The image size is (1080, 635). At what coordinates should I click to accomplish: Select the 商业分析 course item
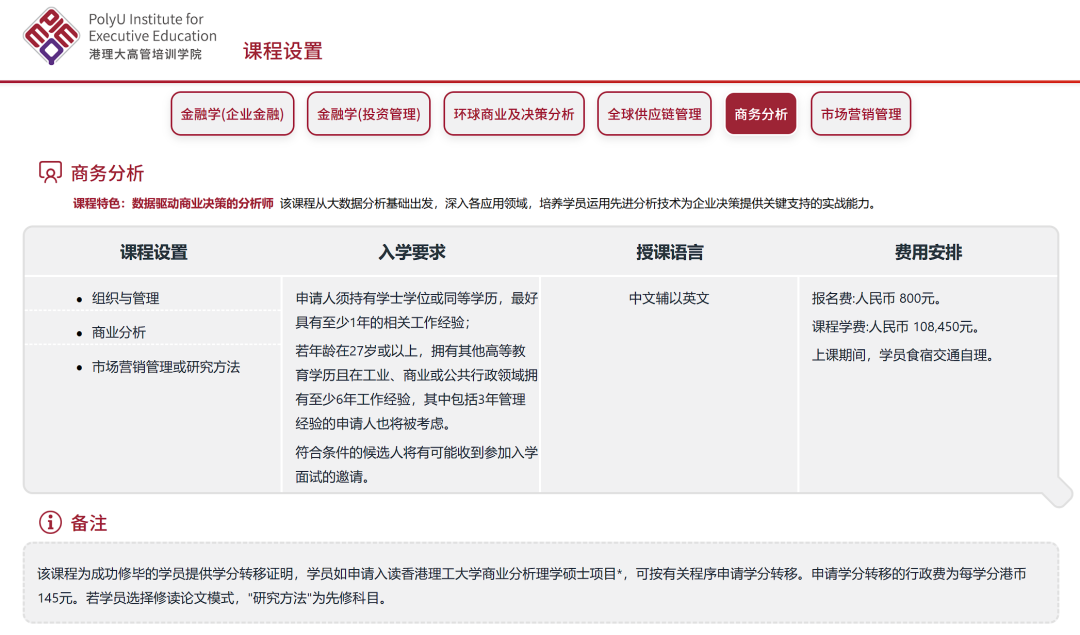[x=118, y=332]
